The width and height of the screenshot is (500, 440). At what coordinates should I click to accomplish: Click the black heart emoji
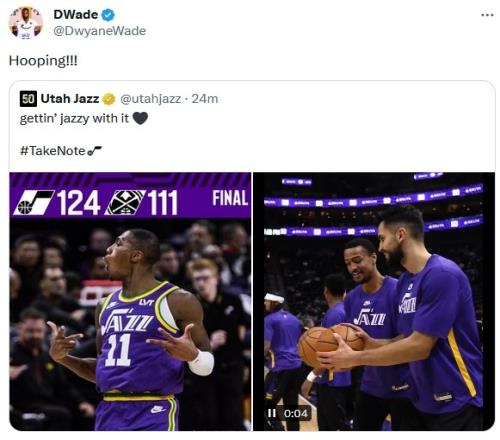tap(140, 118)
